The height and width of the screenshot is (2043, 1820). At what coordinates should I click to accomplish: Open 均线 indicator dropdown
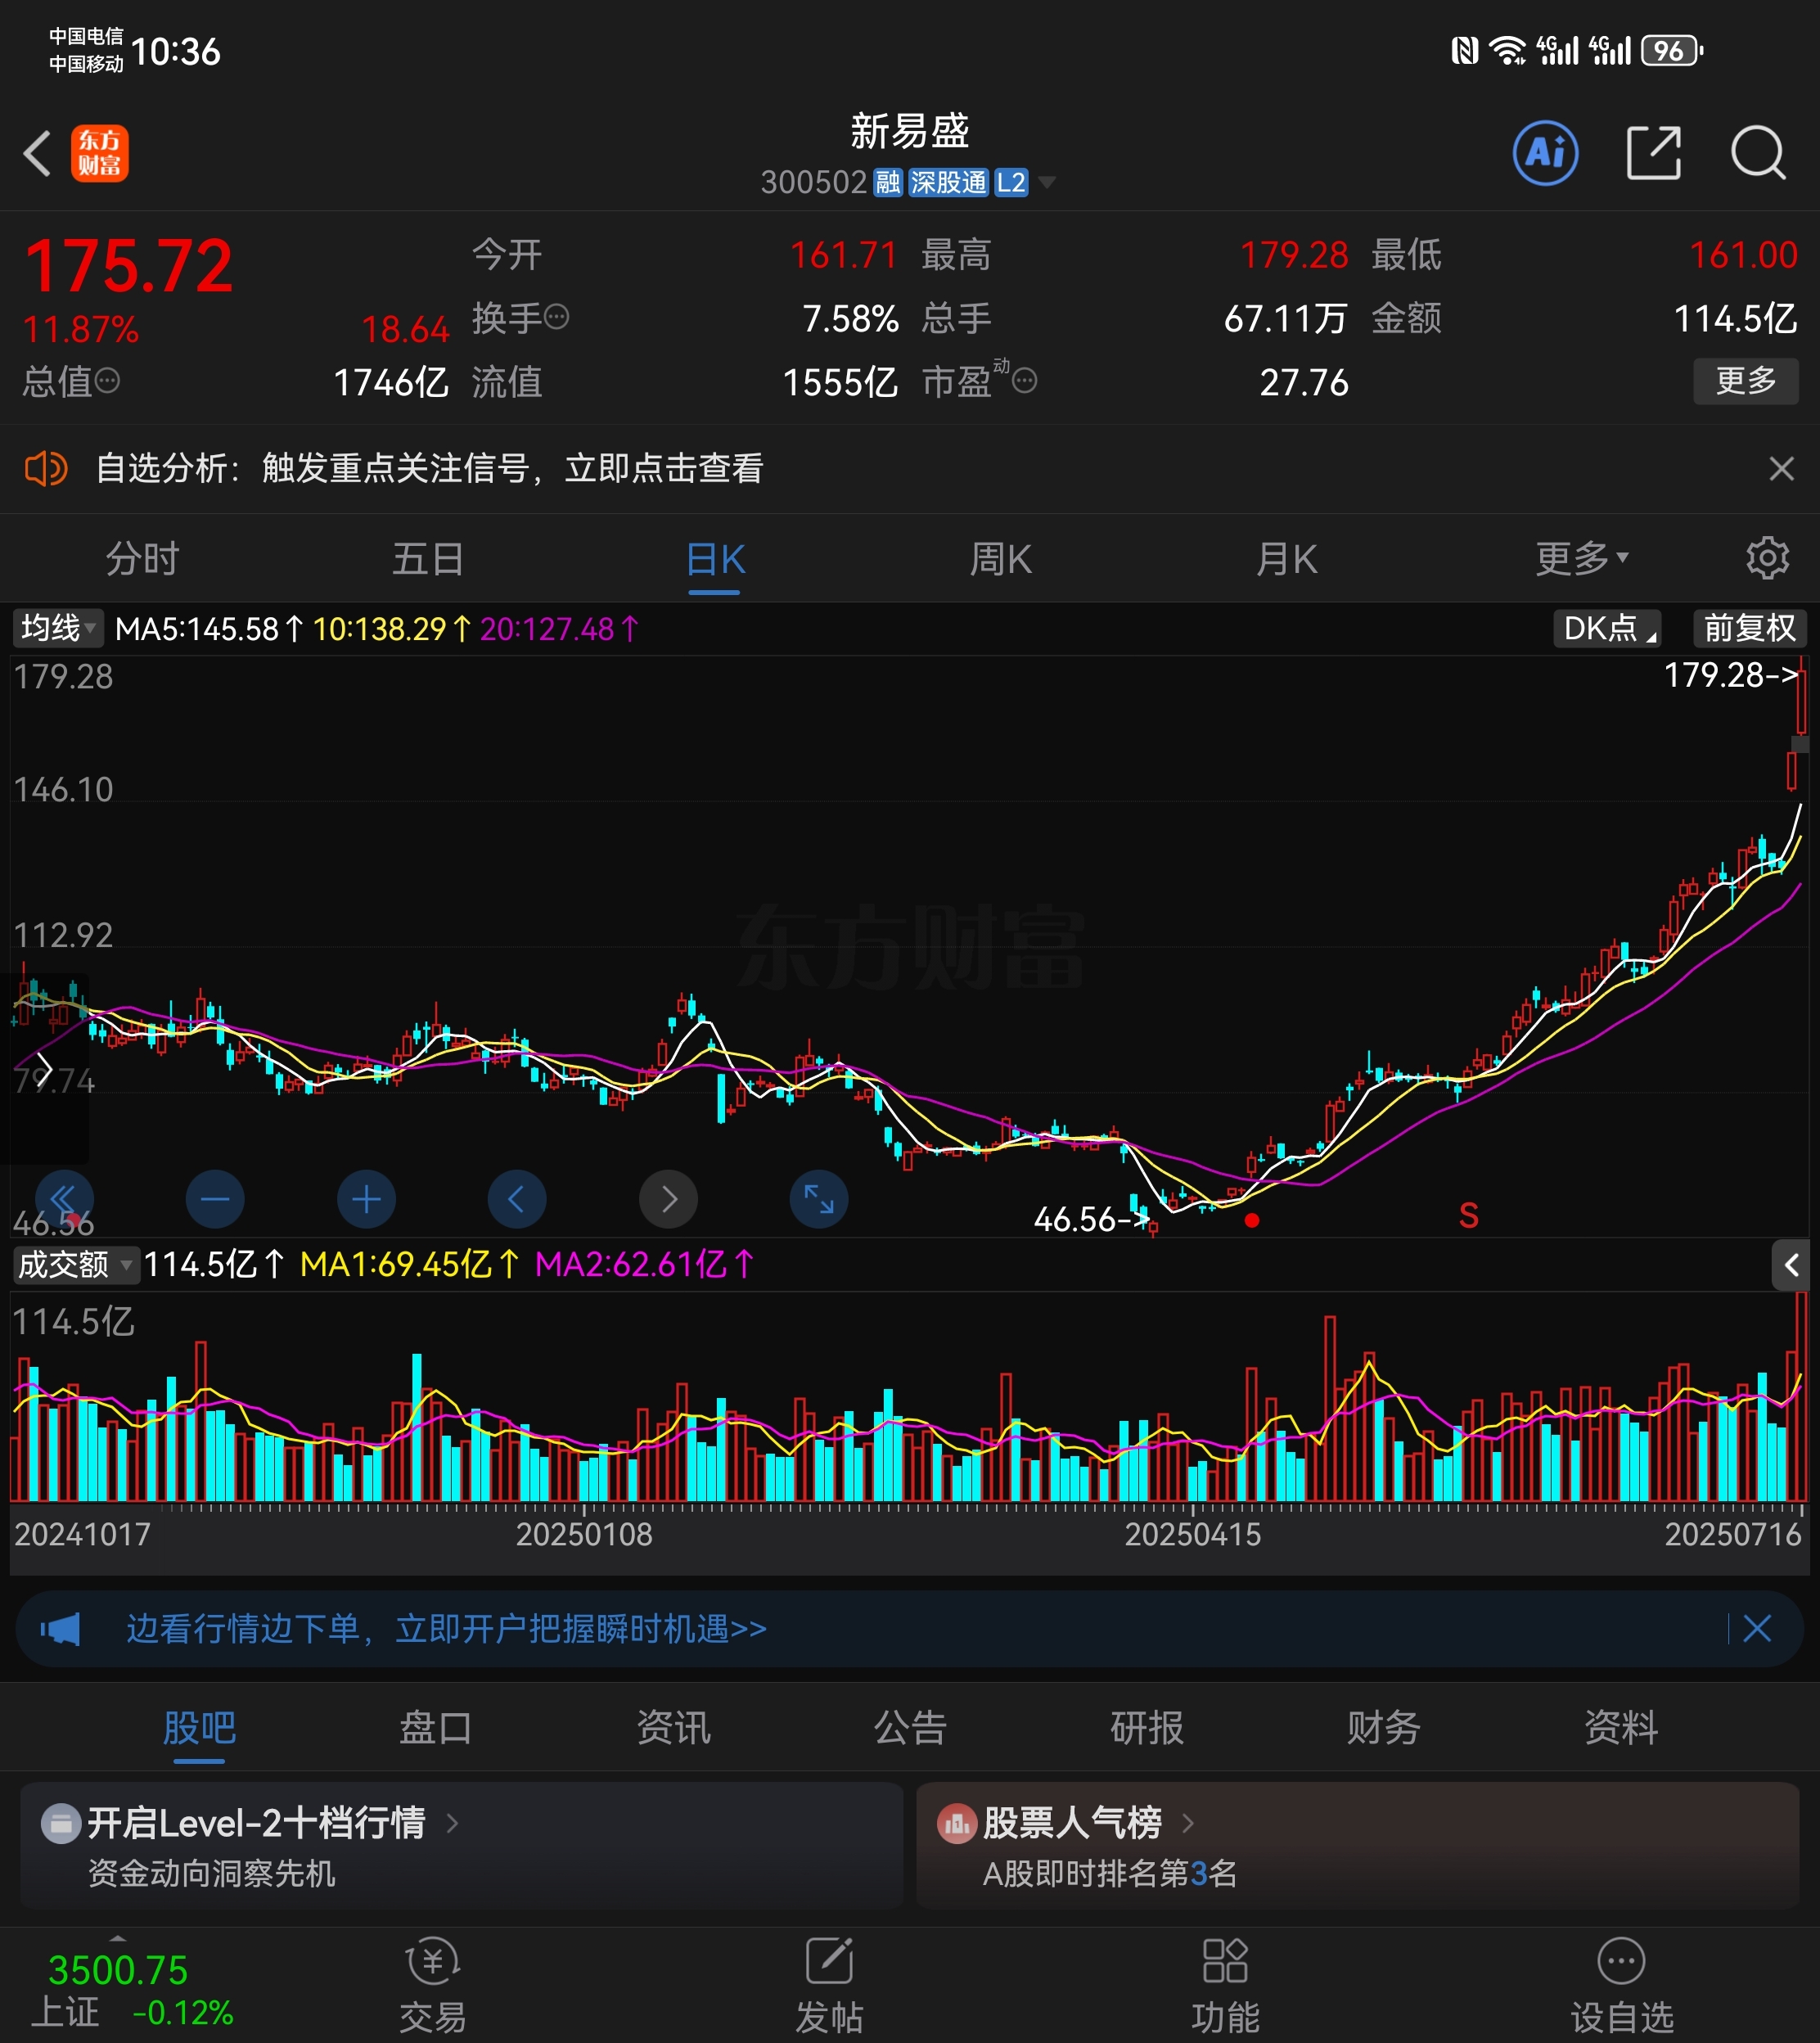click(58, 628)
